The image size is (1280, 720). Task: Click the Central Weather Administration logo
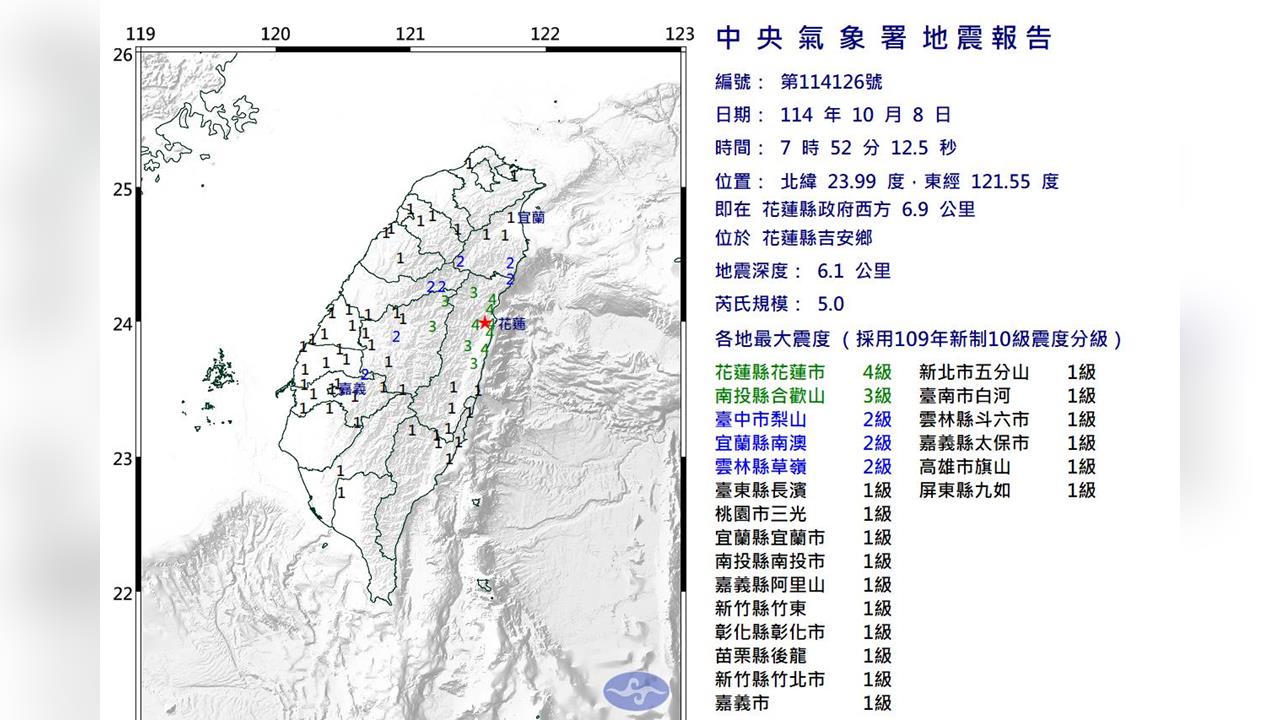[636, 690]
